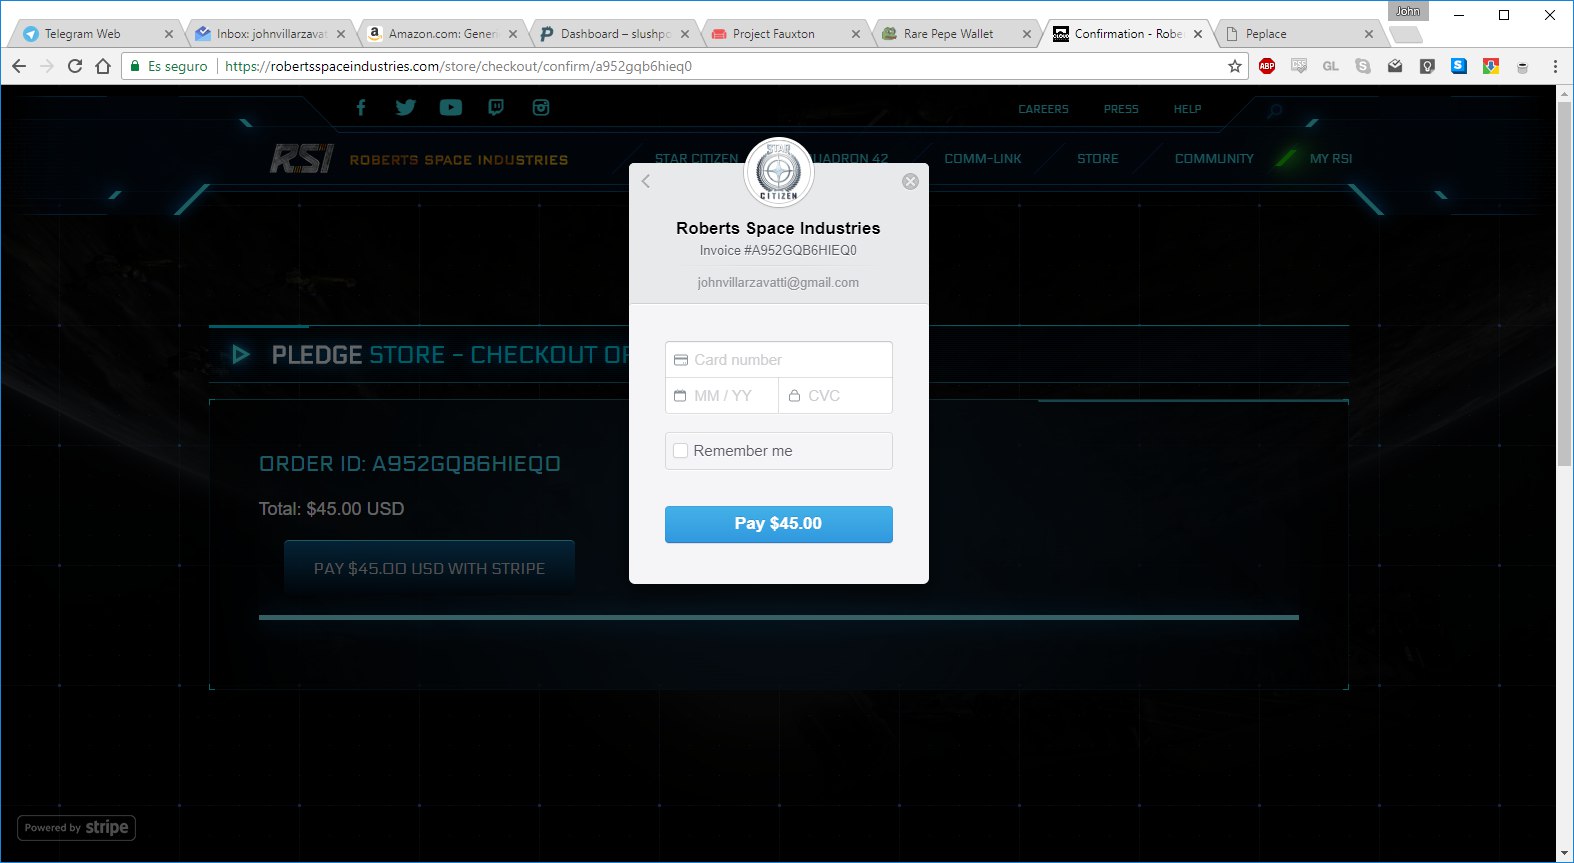Click the Card number input field
Viewport: 1574px width, 863px height.
coord(778,360)
